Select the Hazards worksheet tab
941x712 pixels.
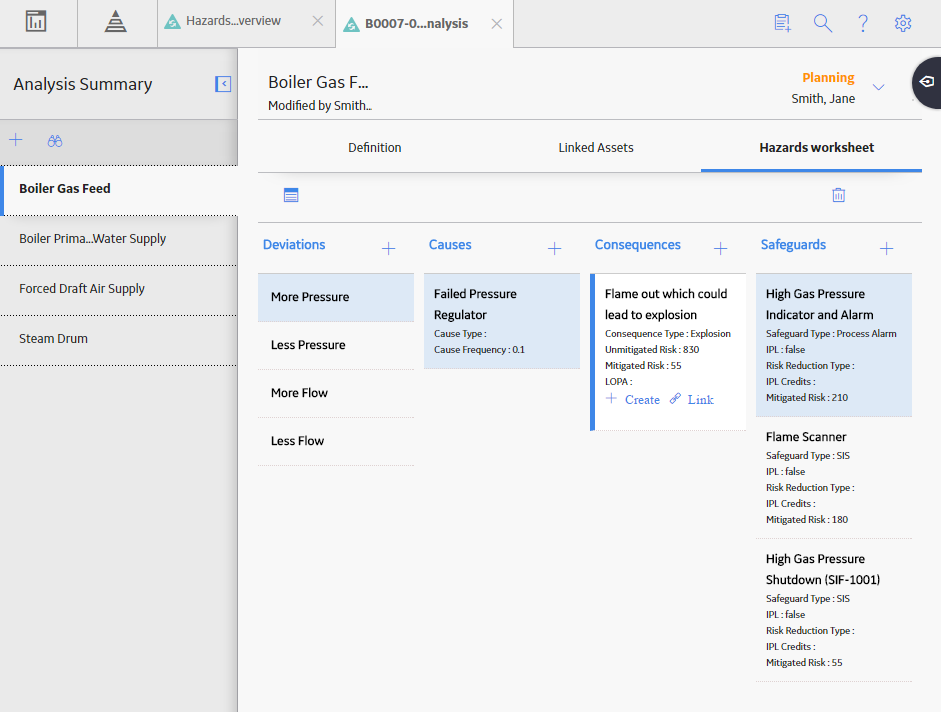point(816,148)
